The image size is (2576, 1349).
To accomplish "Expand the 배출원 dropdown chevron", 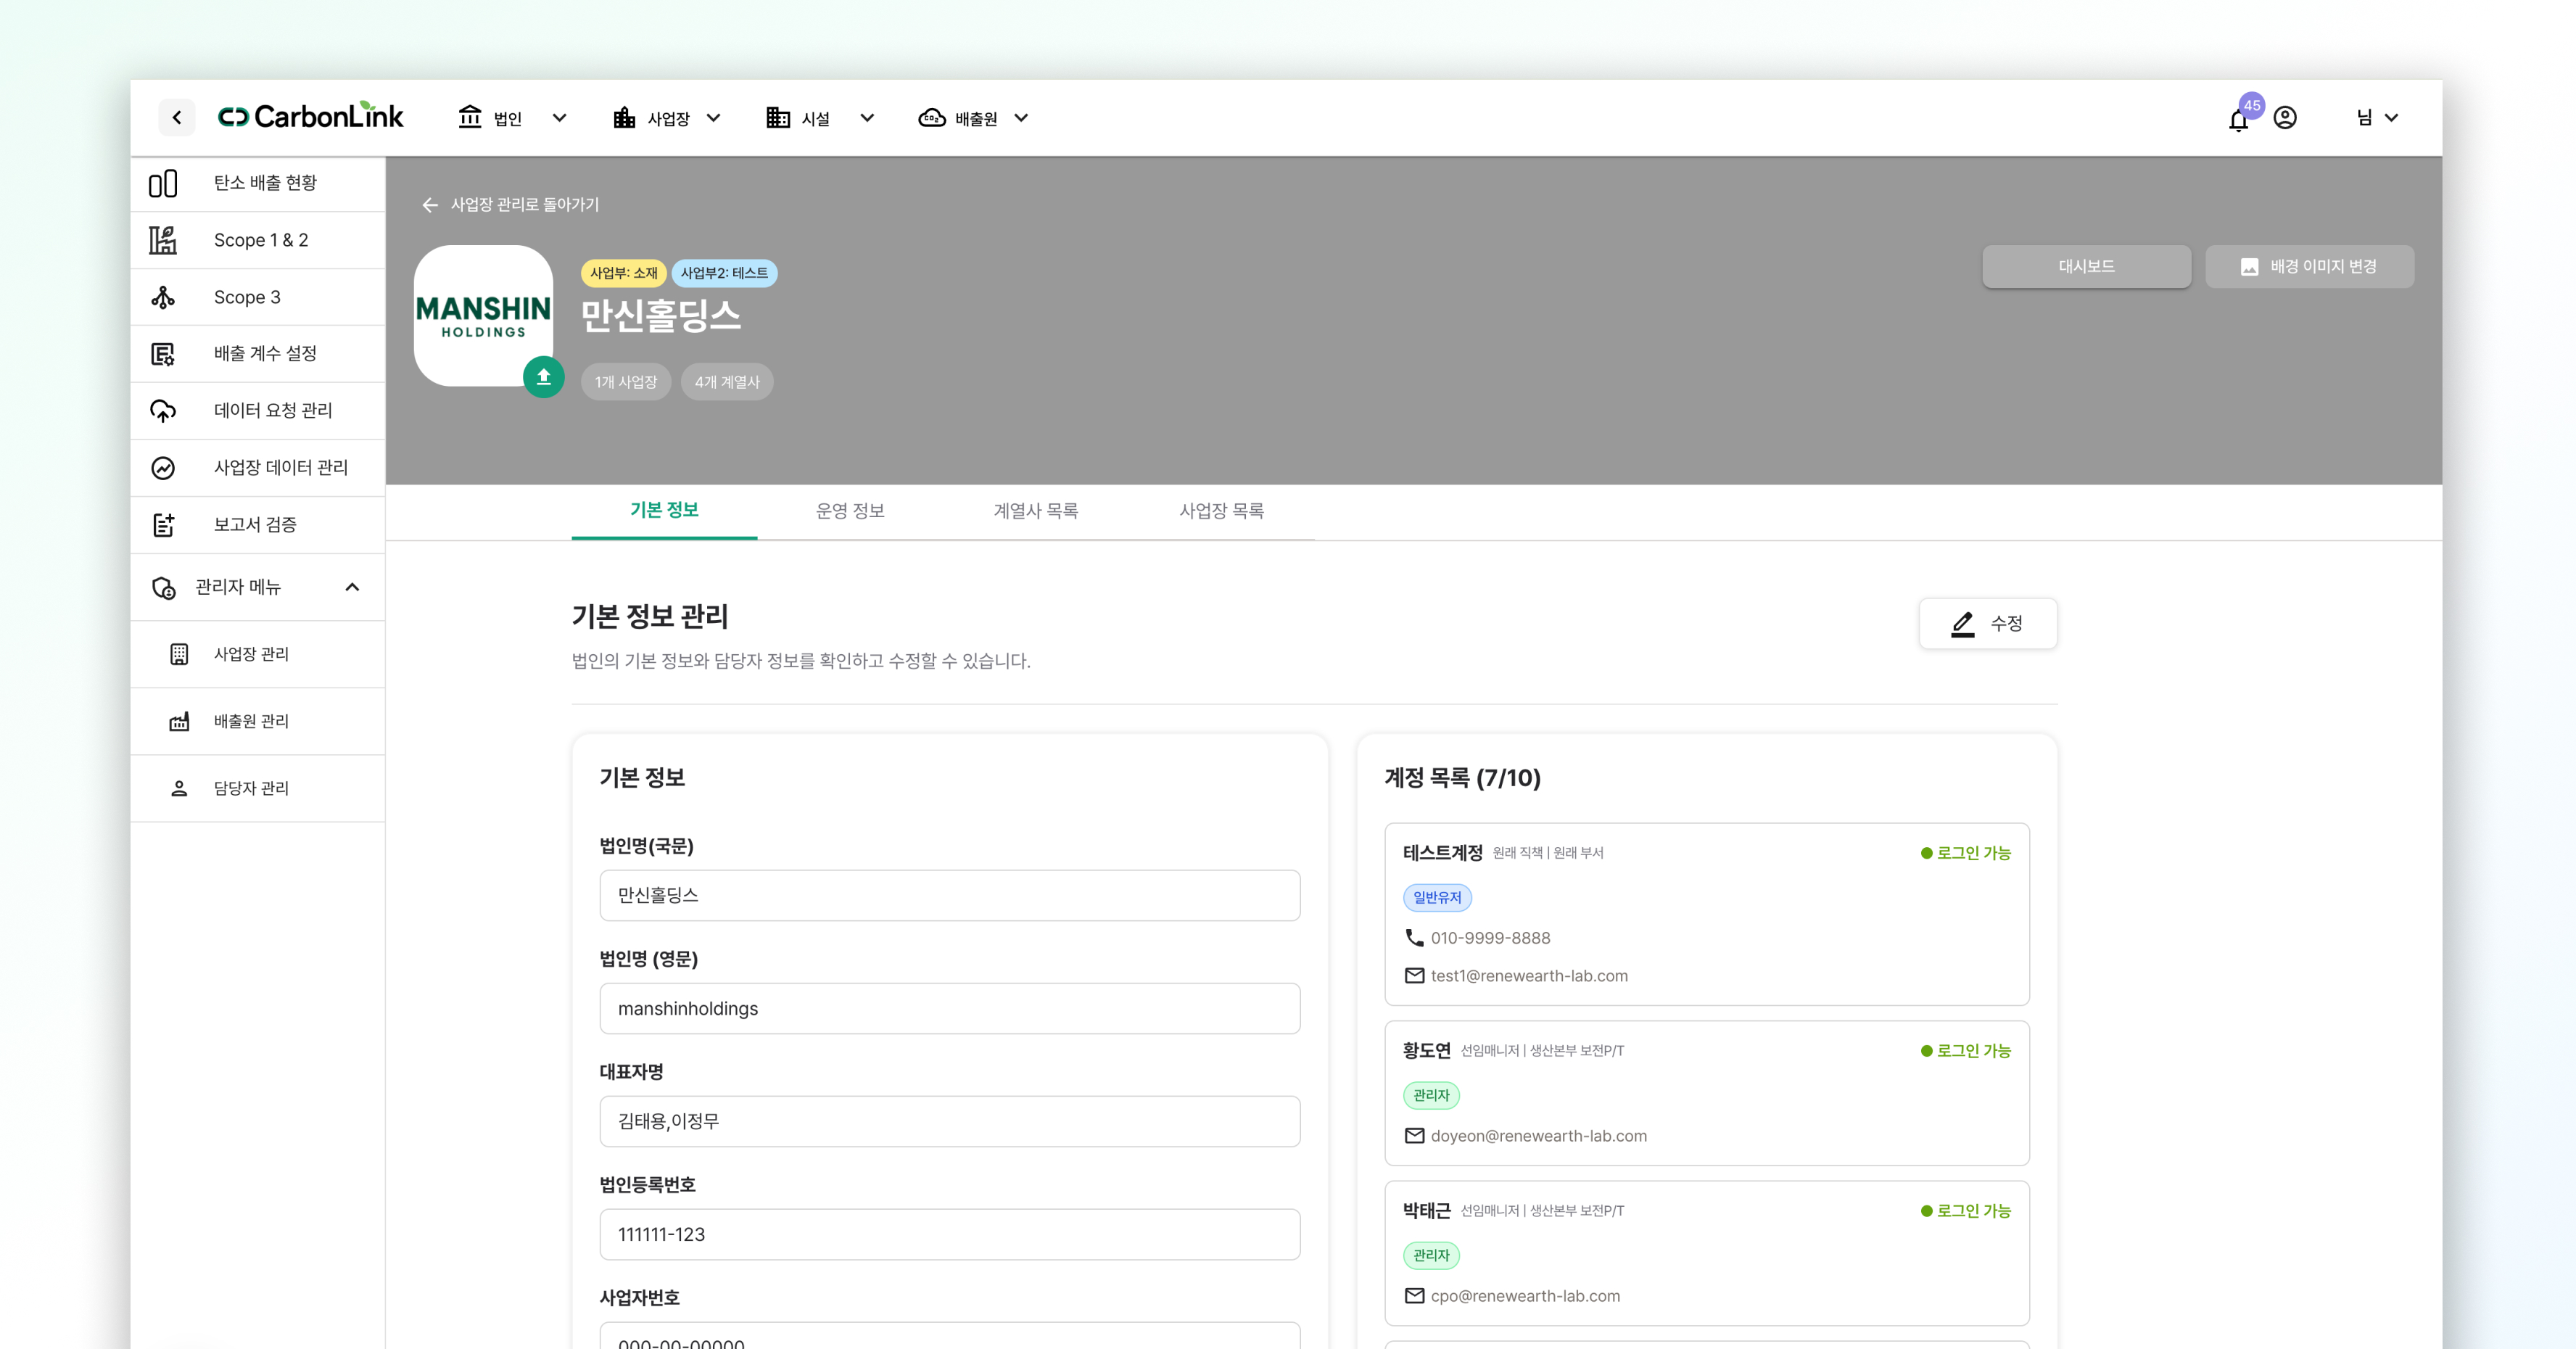I will (1021, 117).
